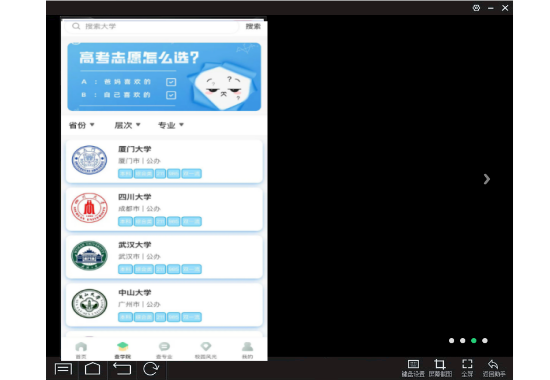This screenshot has width=550, height=380.
Task: Click the 双一流 tag on 武汉大学
Action: tap(192, 269)
